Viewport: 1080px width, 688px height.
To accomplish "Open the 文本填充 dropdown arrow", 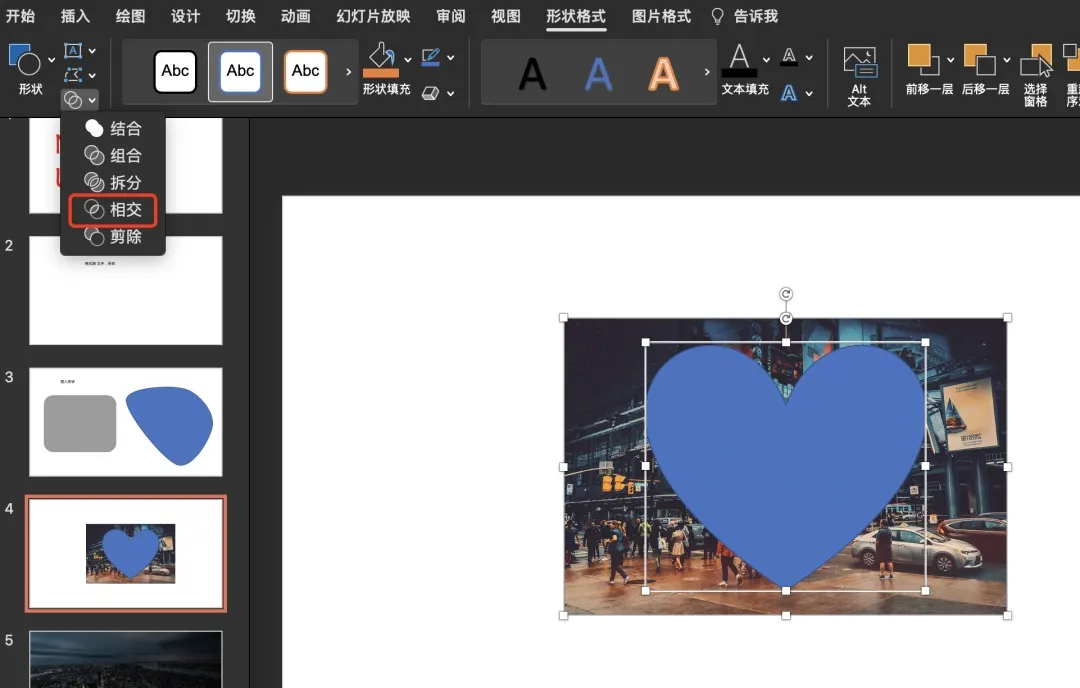I will (x=766, y=60).
